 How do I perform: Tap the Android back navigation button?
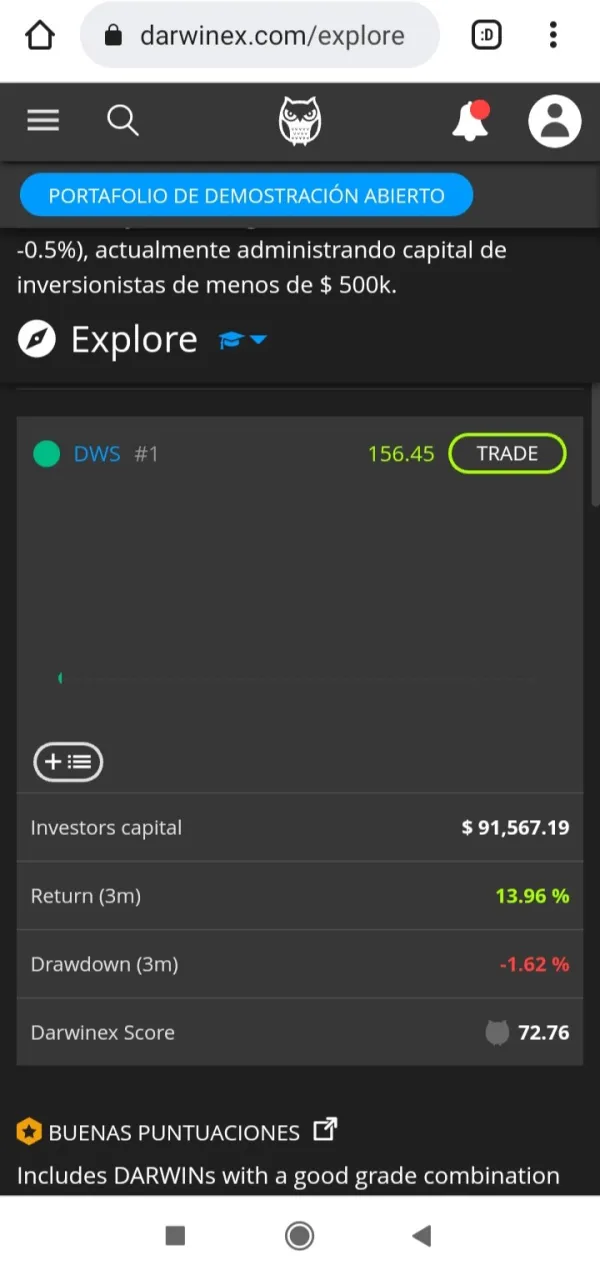click(421, 1236)
